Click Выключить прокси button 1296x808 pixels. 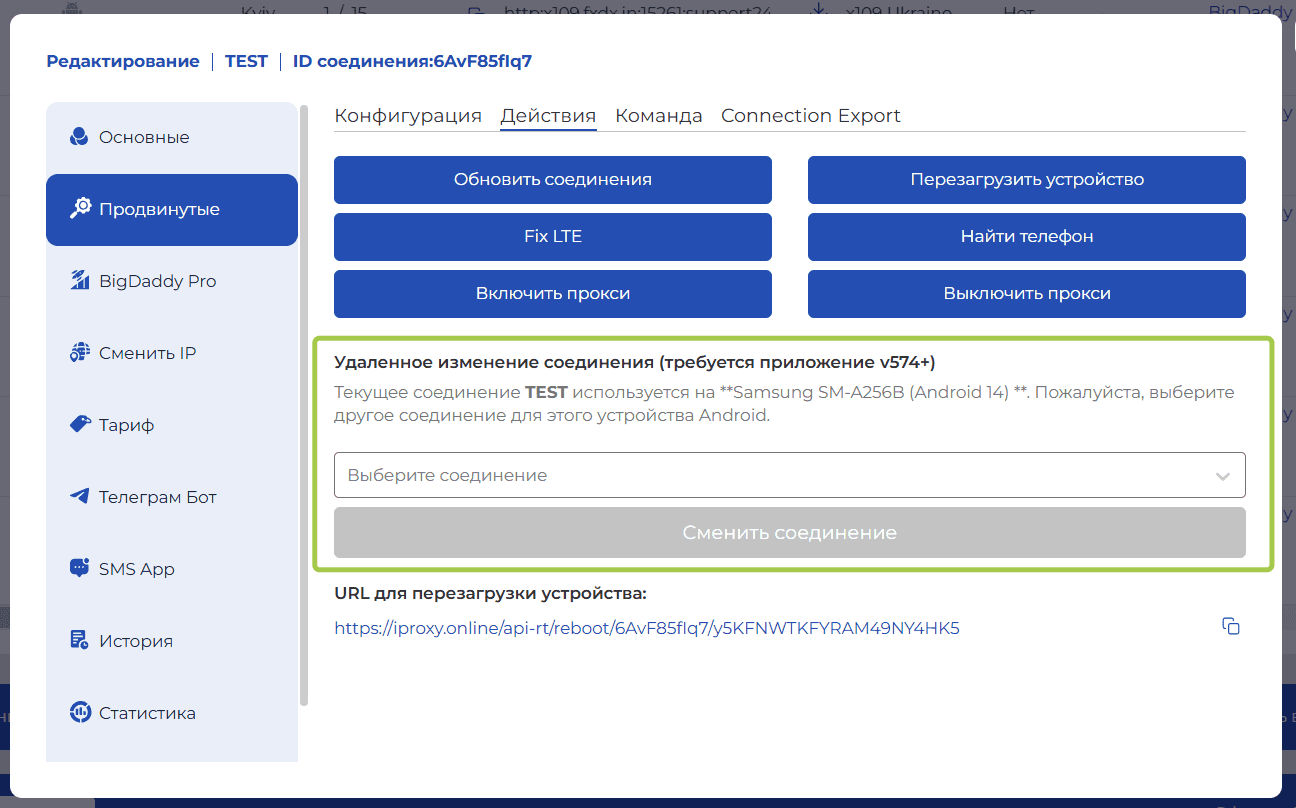pyautogui.click(x=1027, y=294)
